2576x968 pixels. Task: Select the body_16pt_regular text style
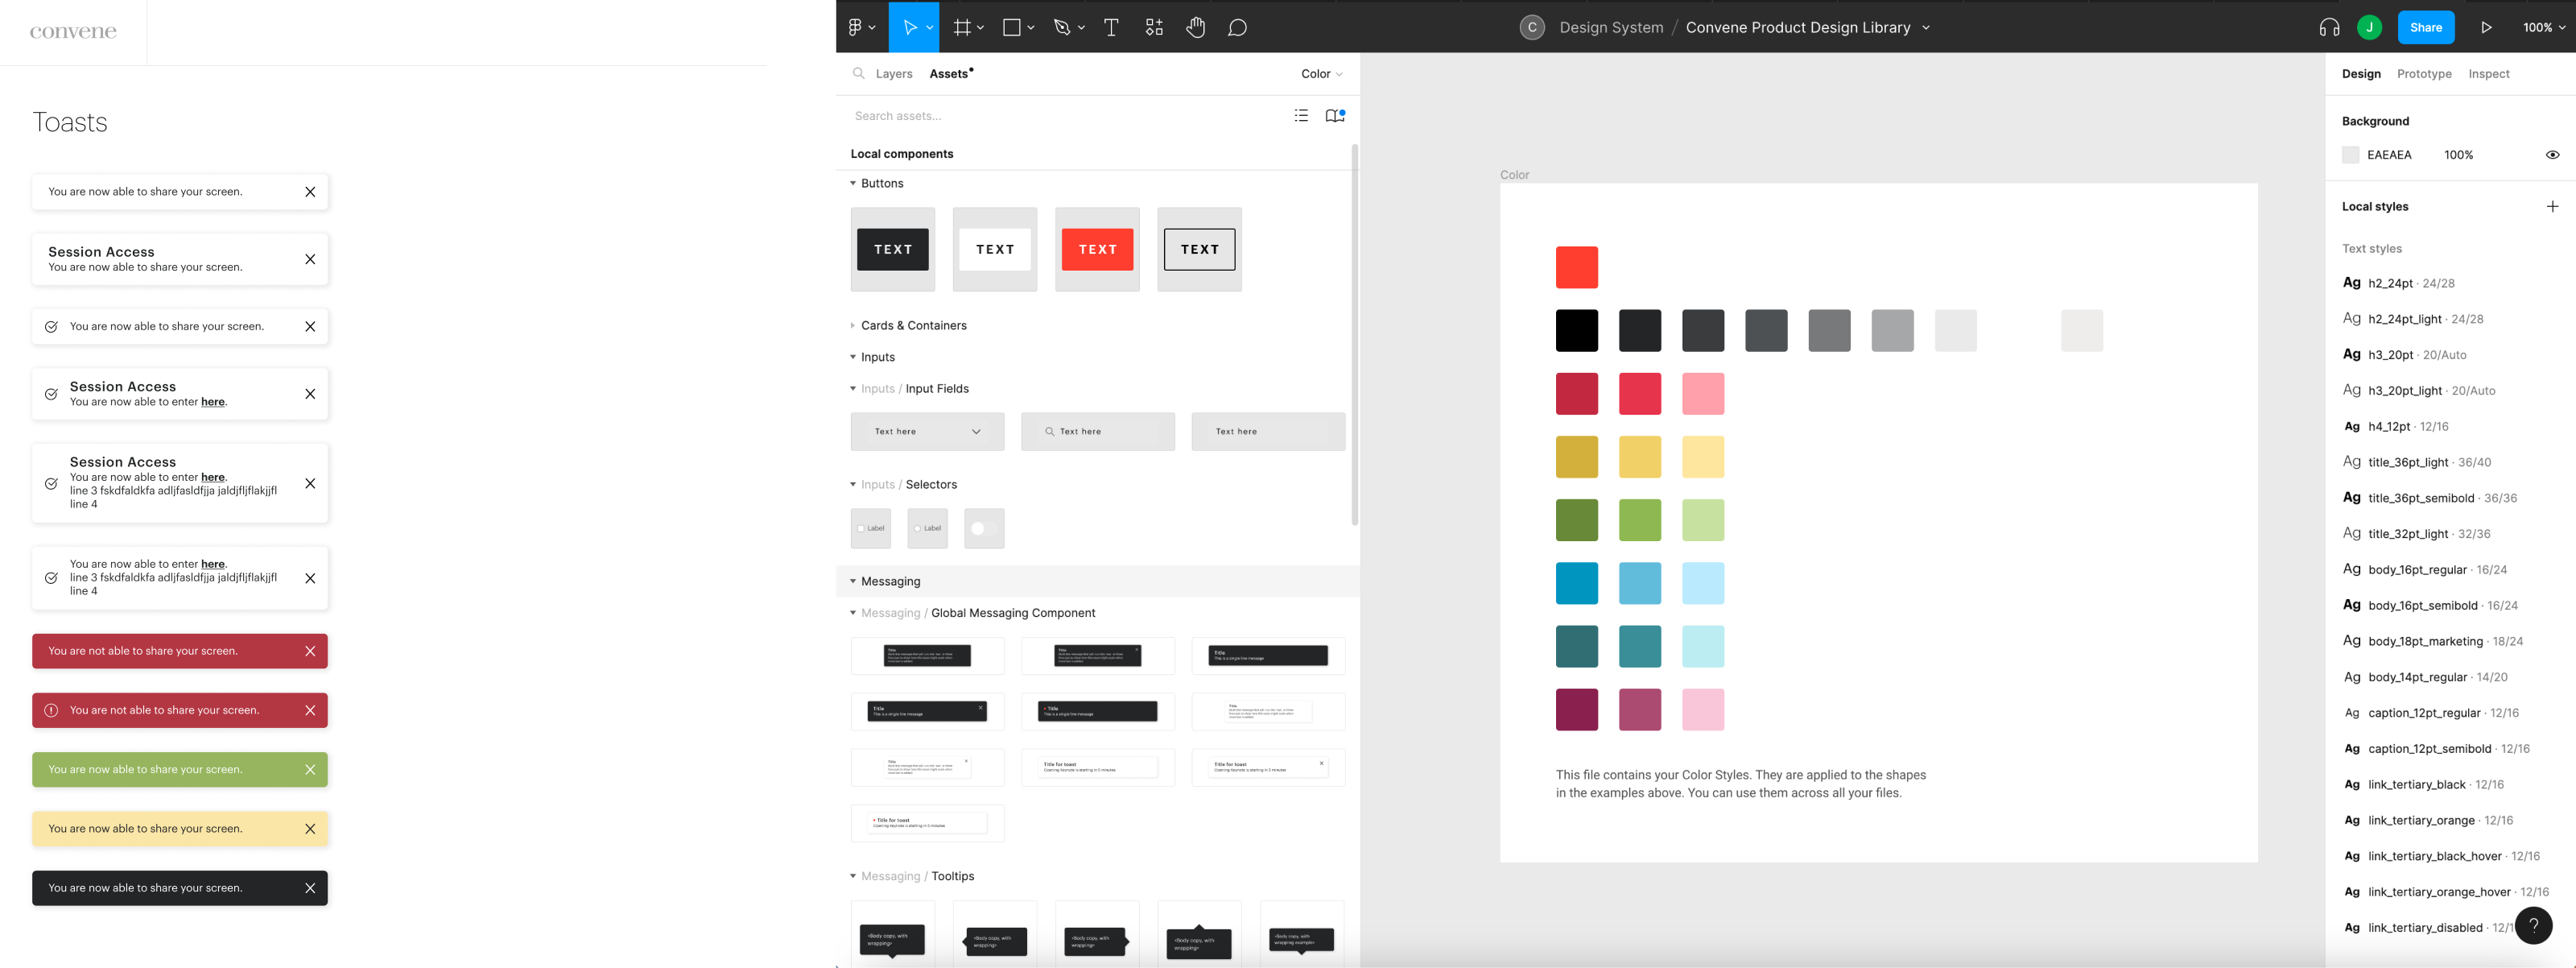click(2424, 569)
